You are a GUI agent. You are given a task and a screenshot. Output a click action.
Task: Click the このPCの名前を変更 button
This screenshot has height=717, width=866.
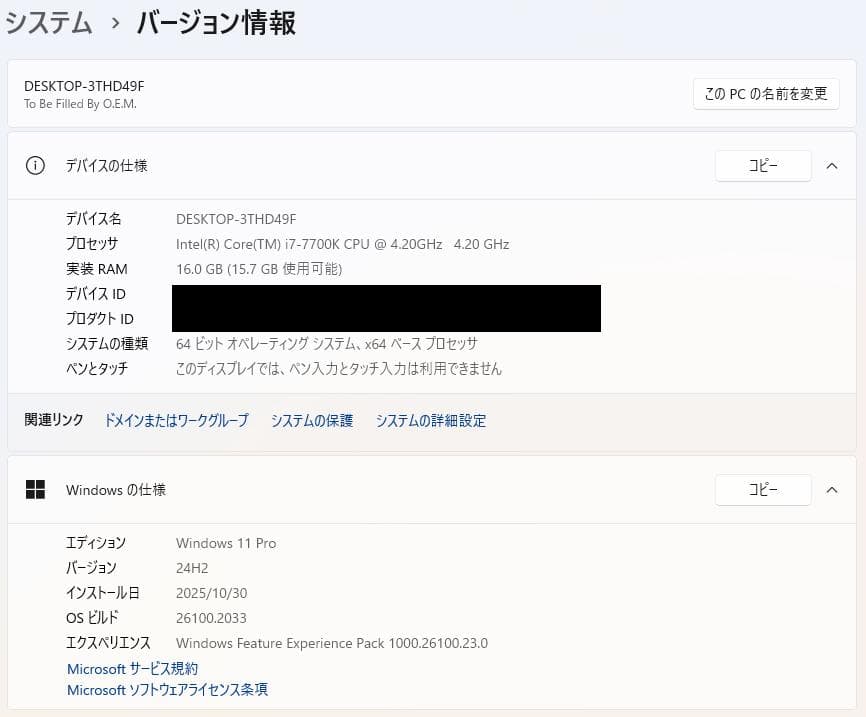click(x=765, y=93)
